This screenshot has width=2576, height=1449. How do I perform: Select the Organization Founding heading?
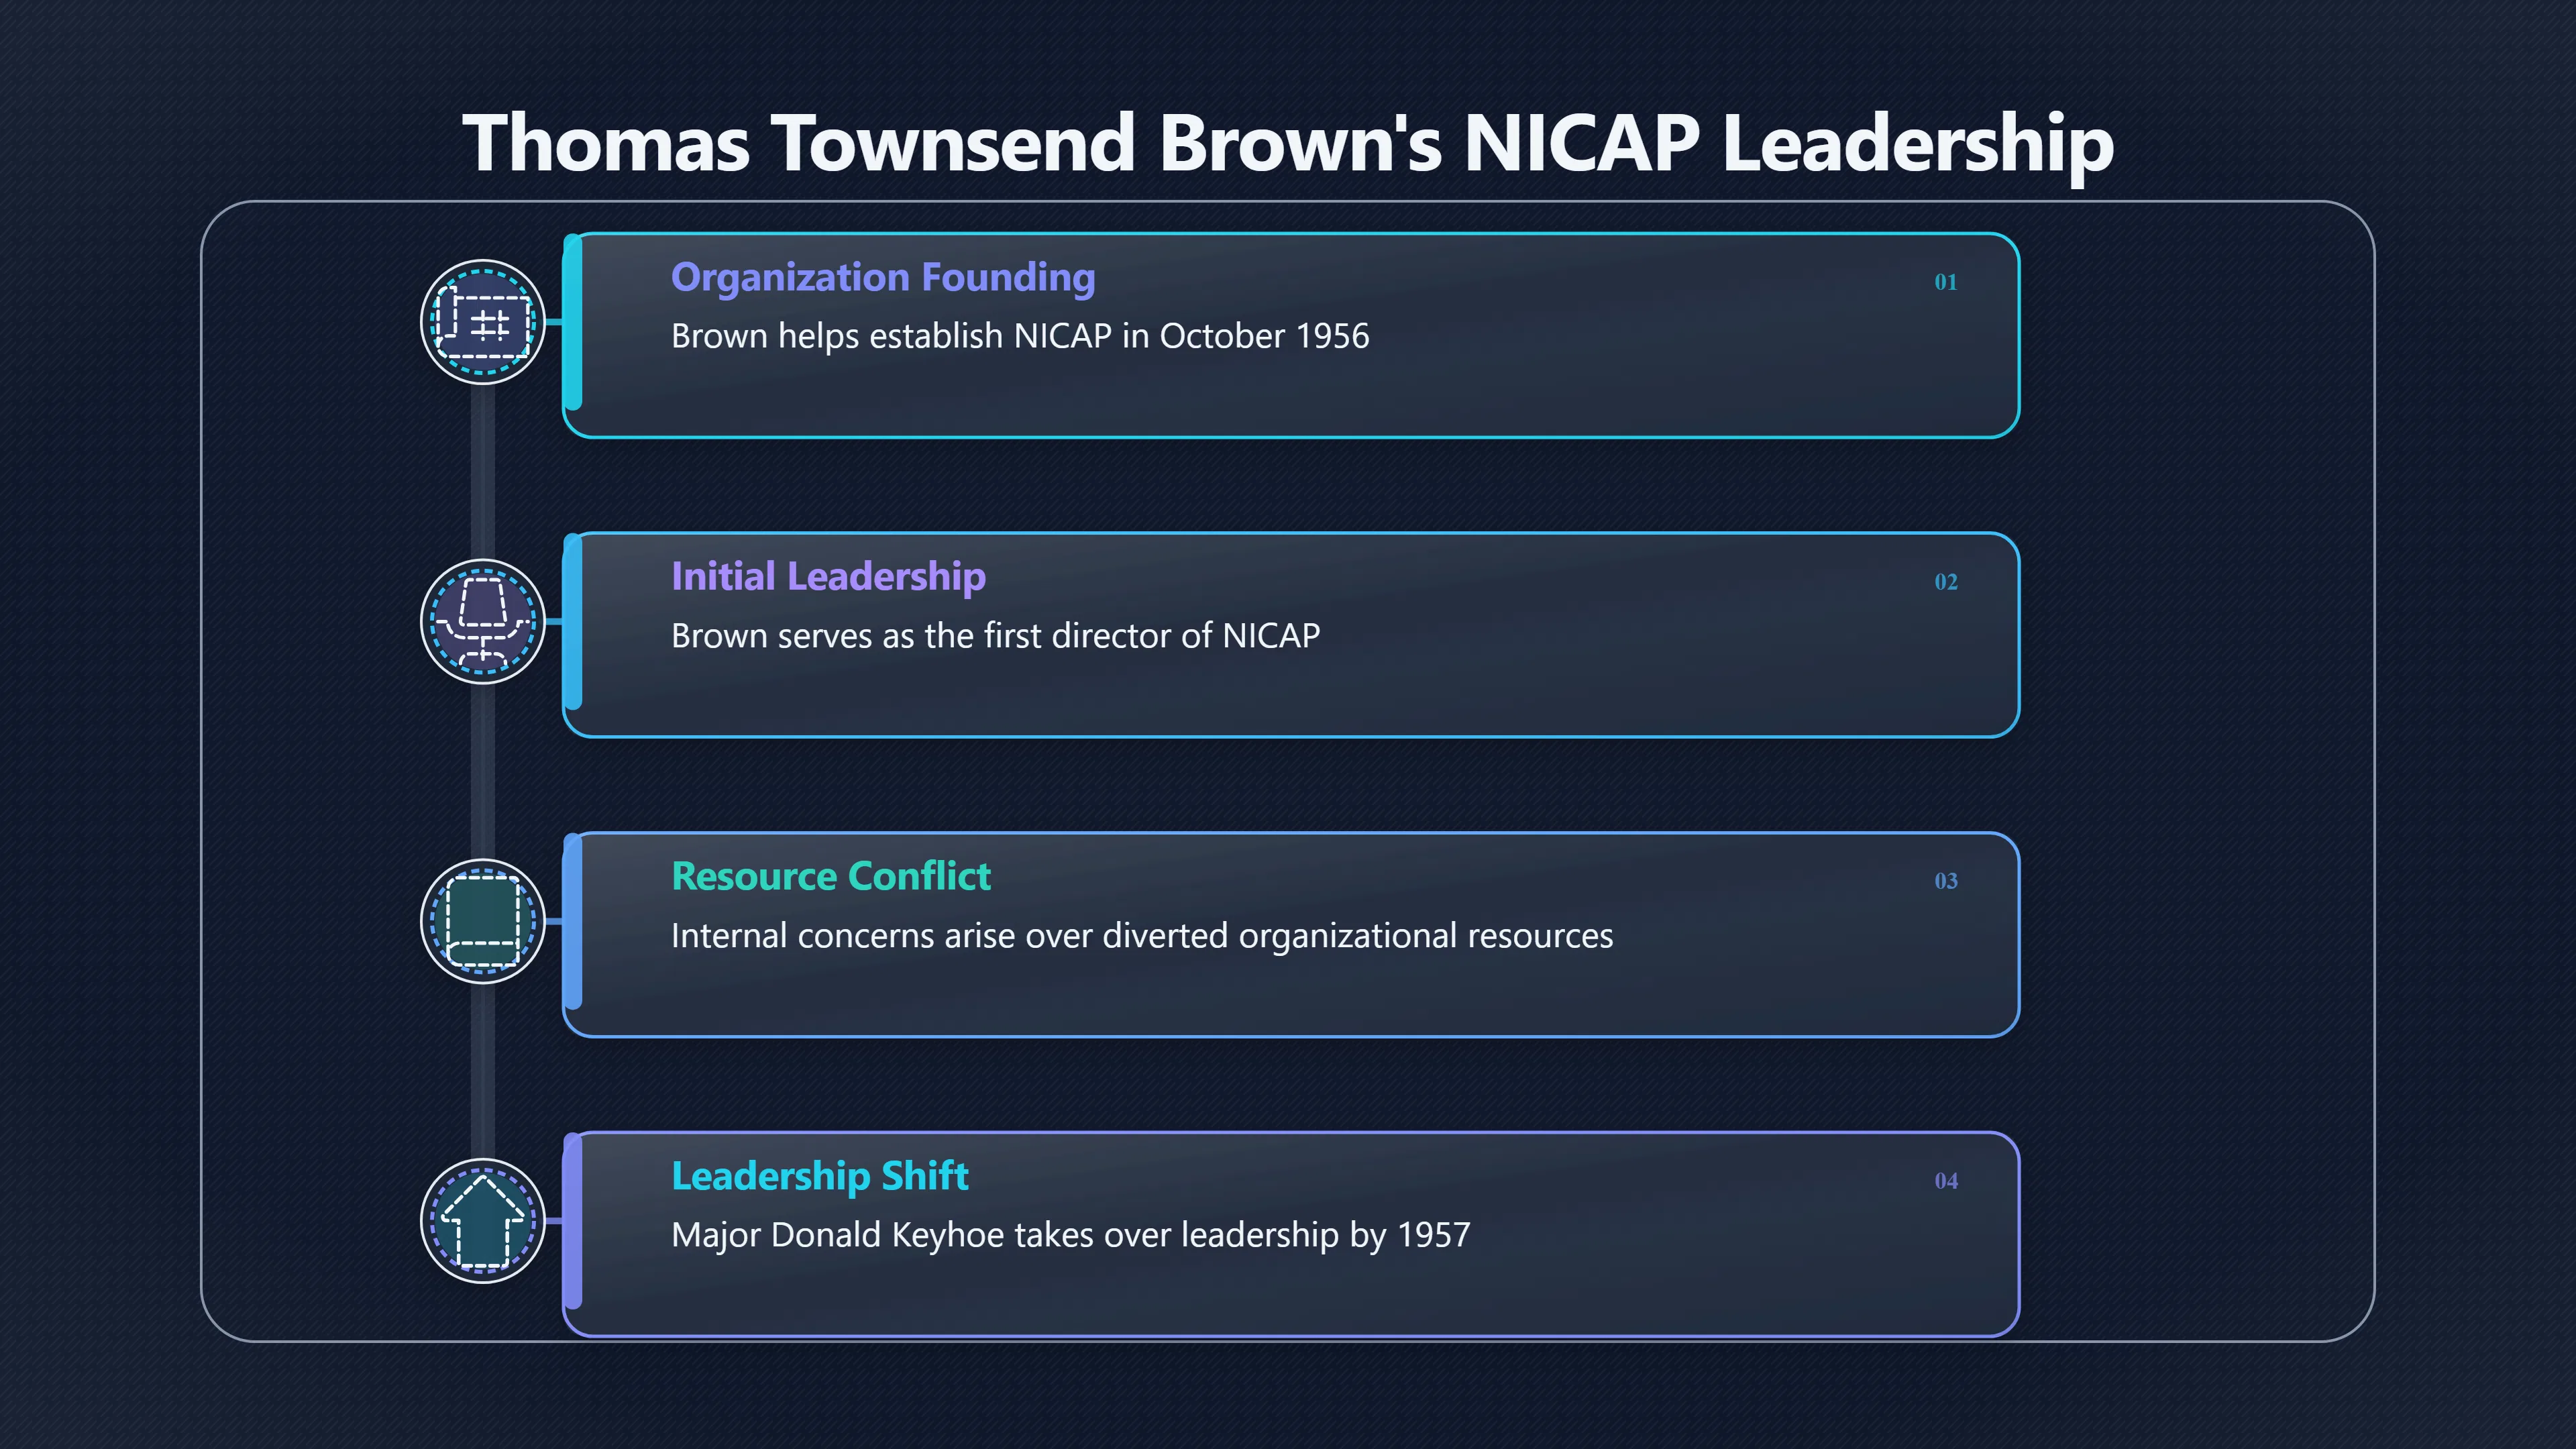(883, 278)
